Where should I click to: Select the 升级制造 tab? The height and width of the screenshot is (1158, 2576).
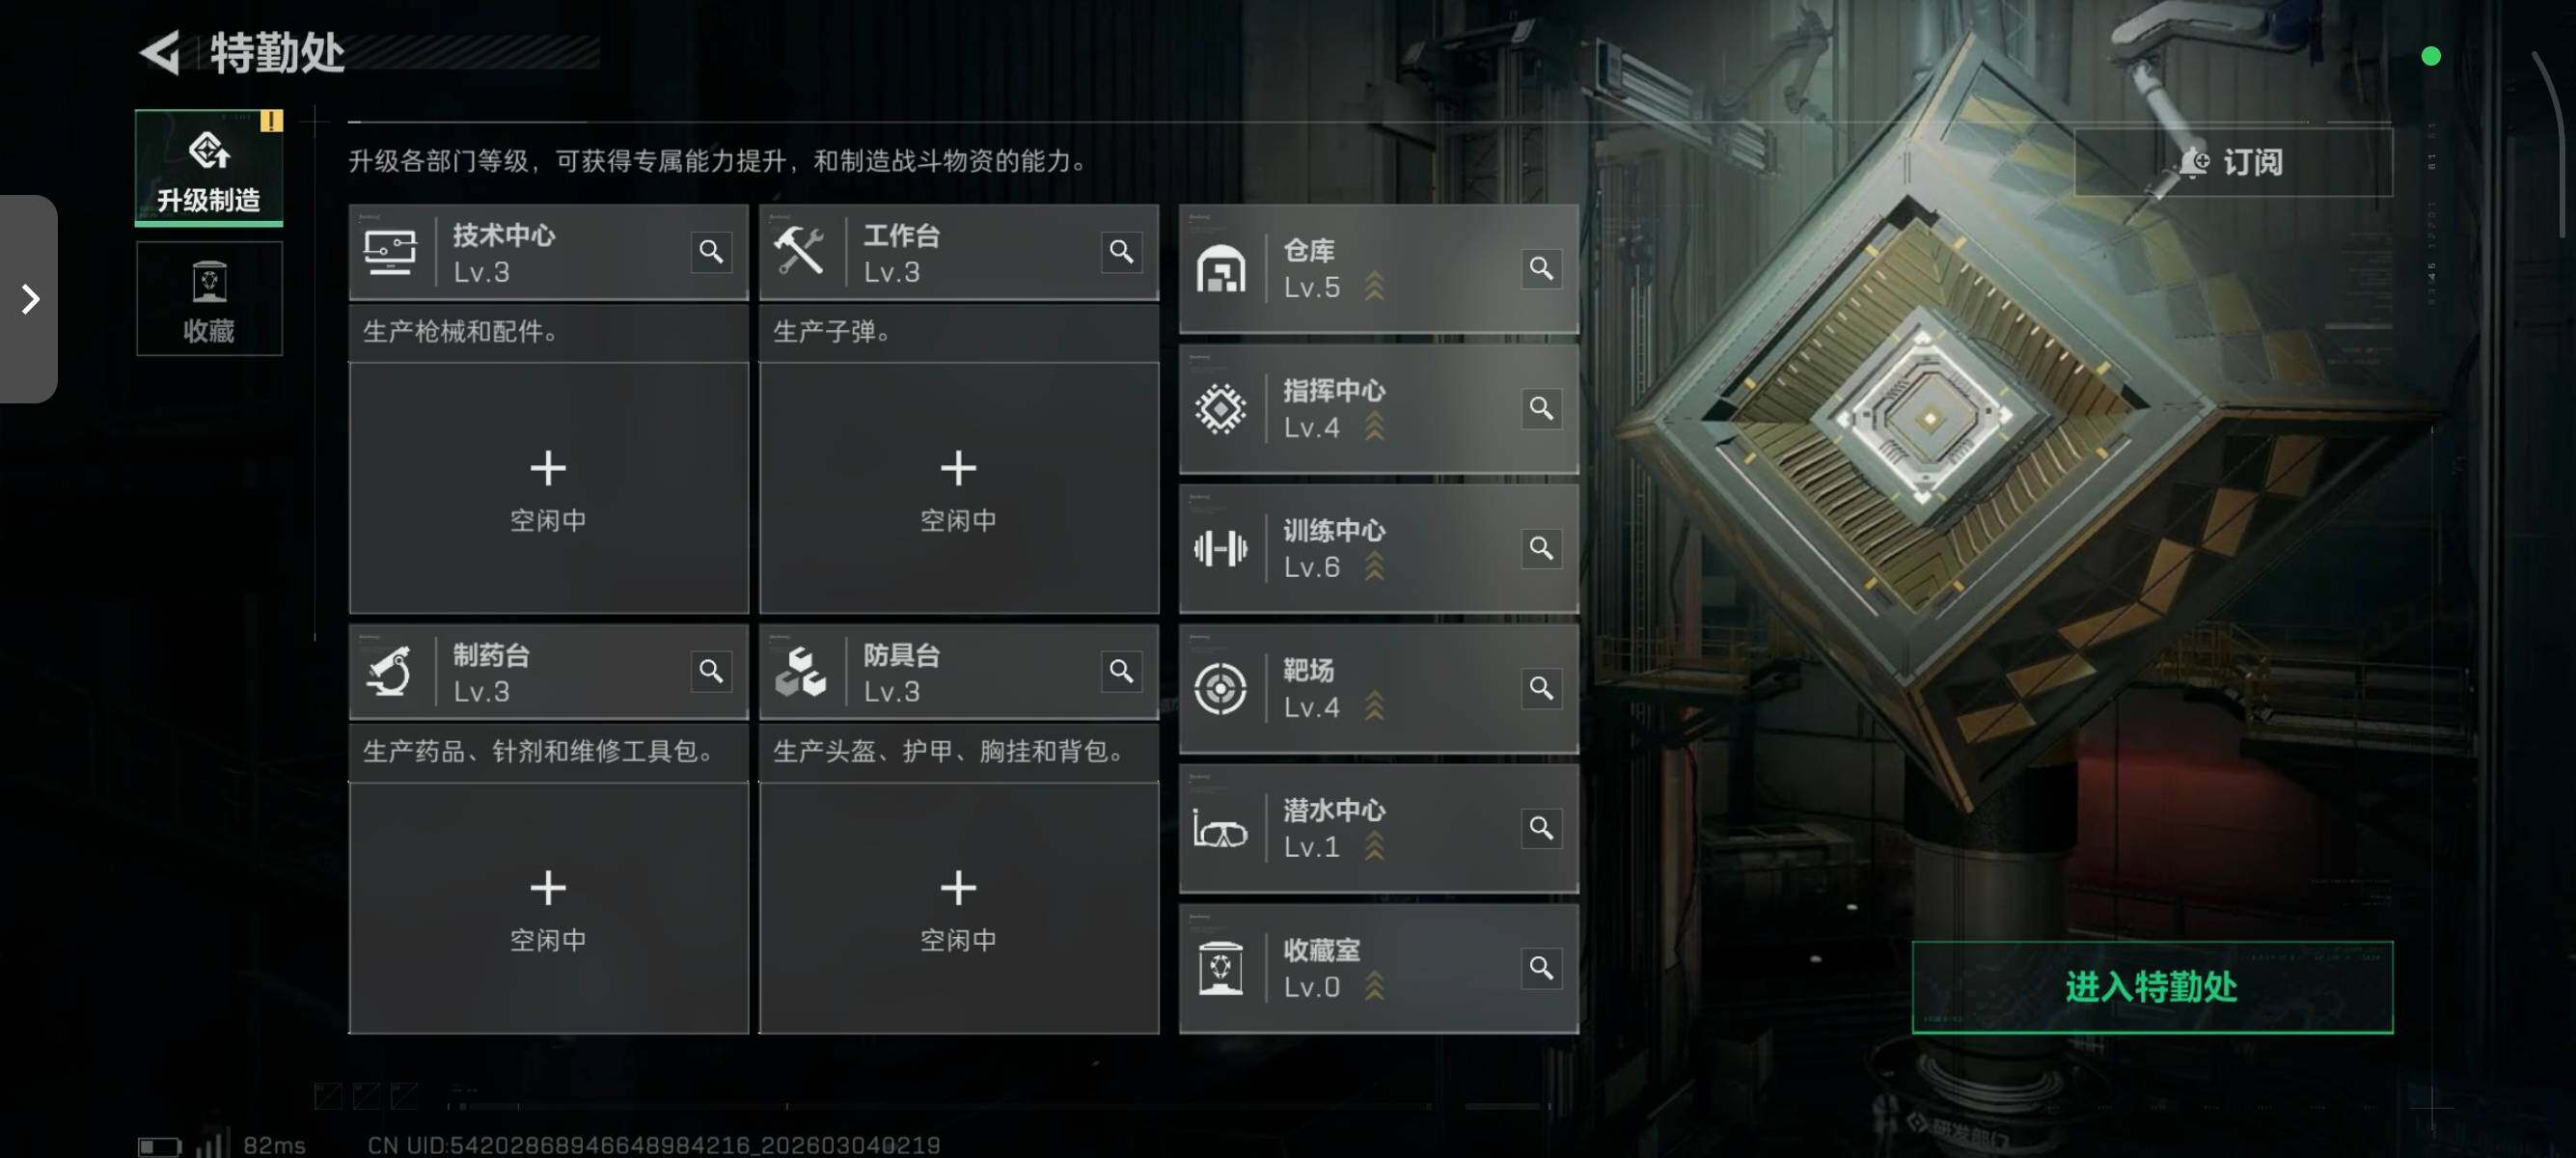[x=209, y=168]
